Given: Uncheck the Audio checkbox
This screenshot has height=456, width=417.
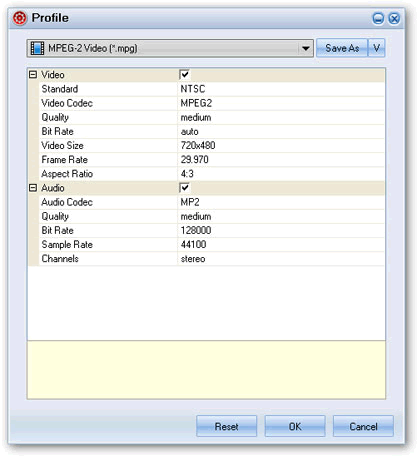Looking at the screenshot, I should (x=184, y=188).
